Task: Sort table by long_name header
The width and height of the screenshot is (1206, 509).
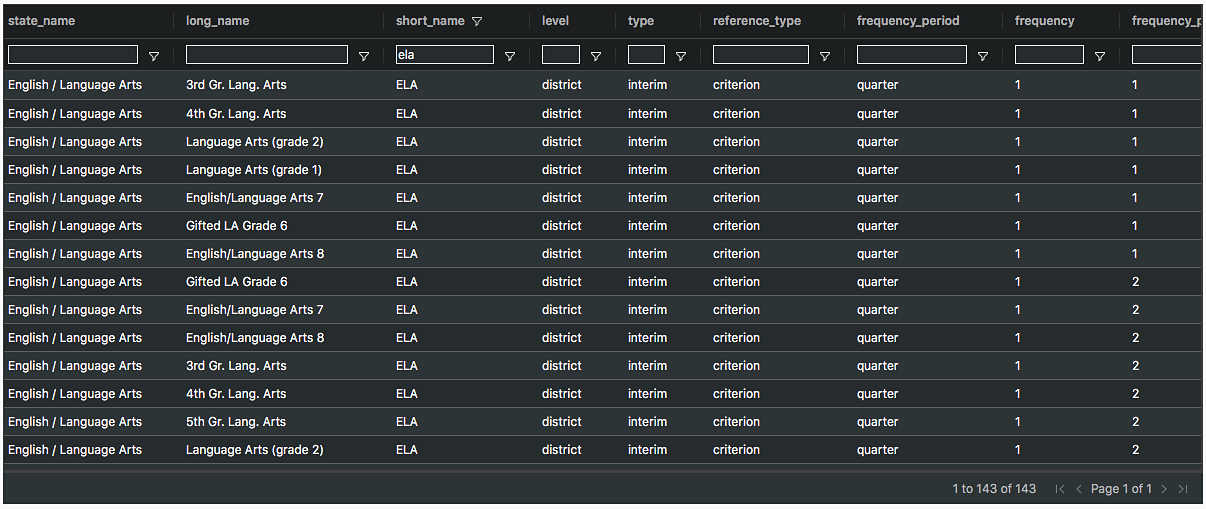Action: click(218, 21)
